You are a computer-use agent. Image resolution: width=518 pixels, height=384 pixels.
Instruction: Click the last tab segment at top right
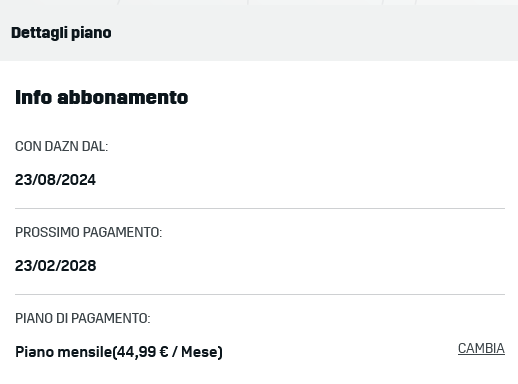pos(467,2)
